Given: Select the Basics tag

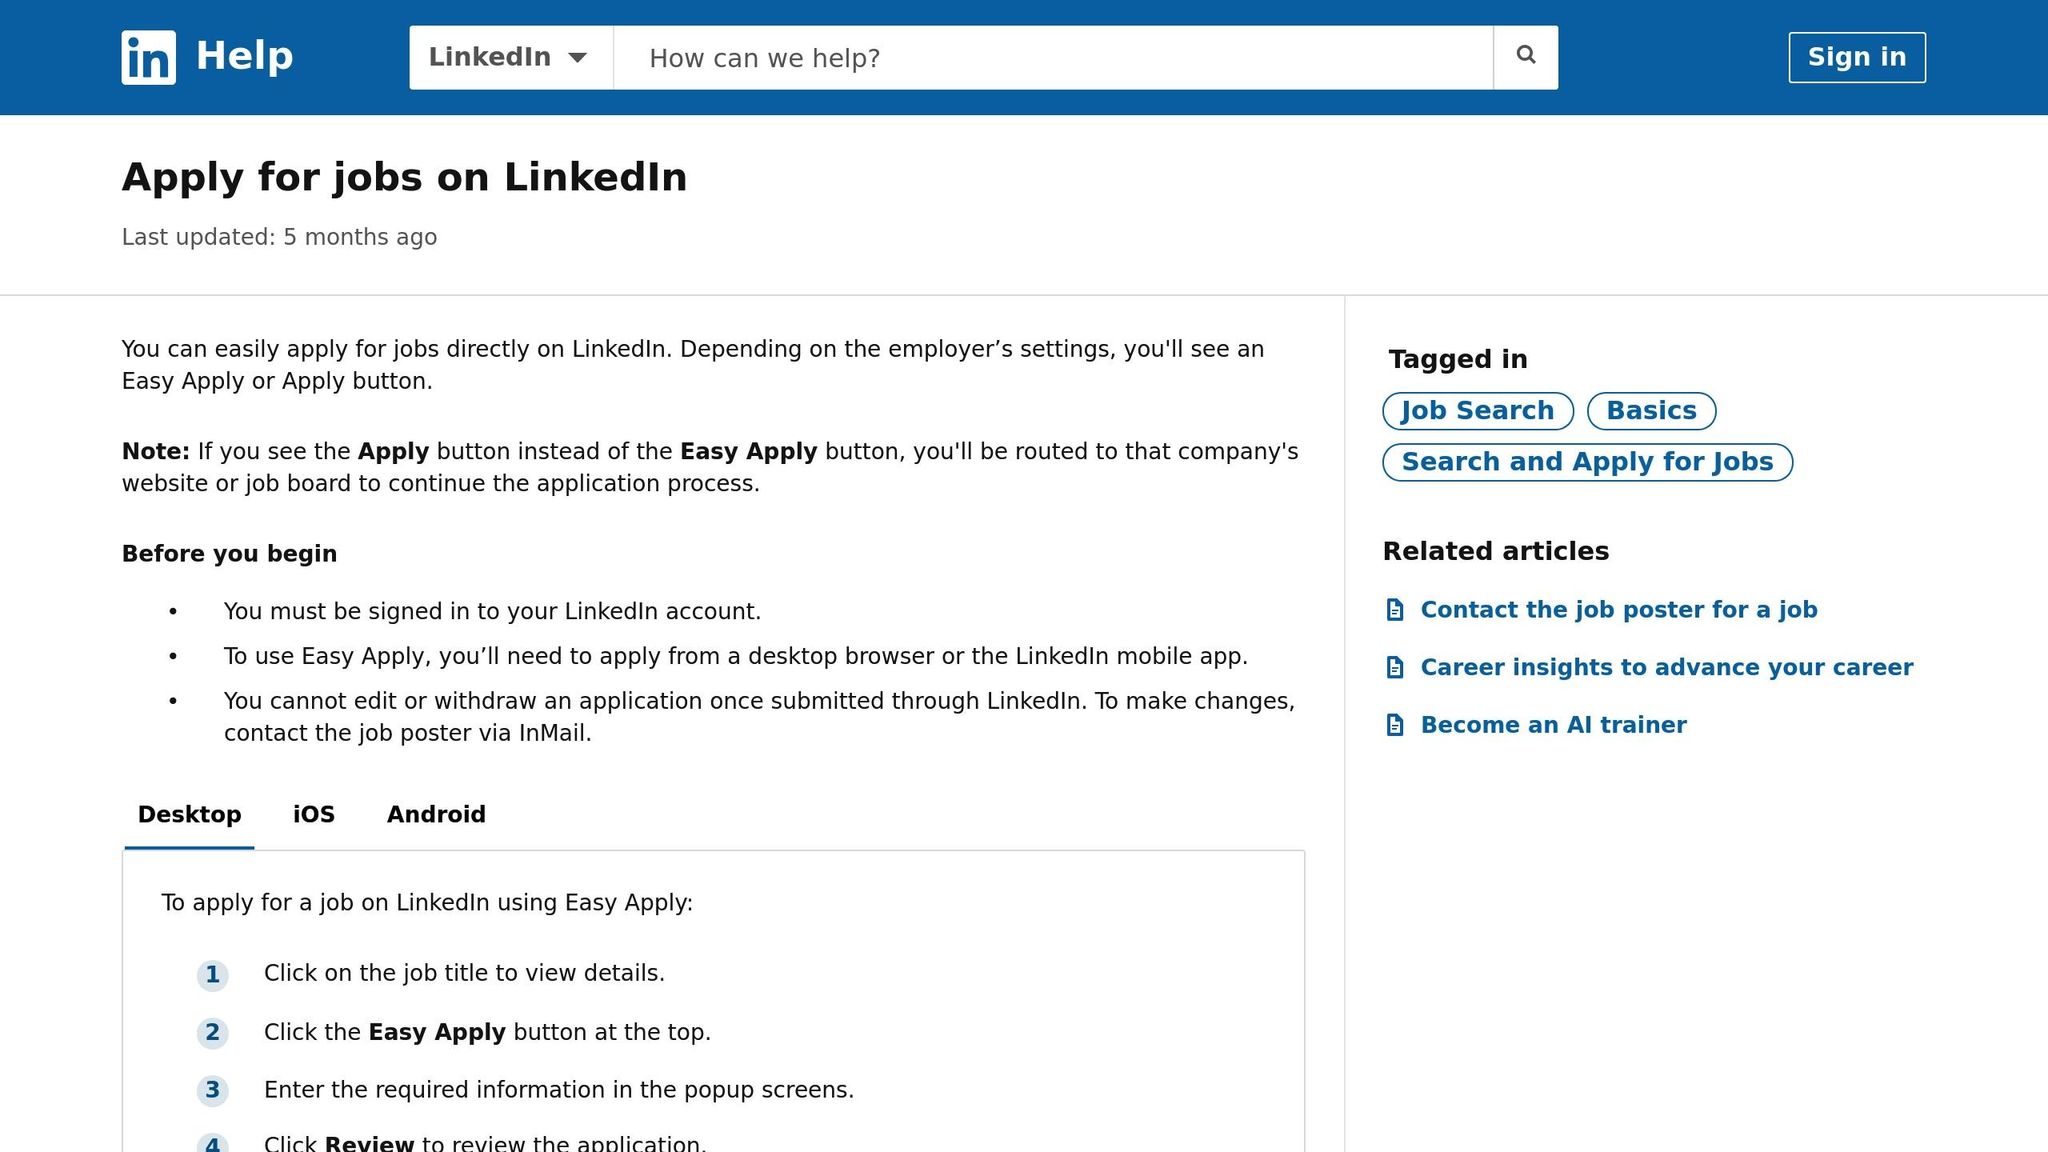Looking at the screenshot, I should (x=1650, y=410).
